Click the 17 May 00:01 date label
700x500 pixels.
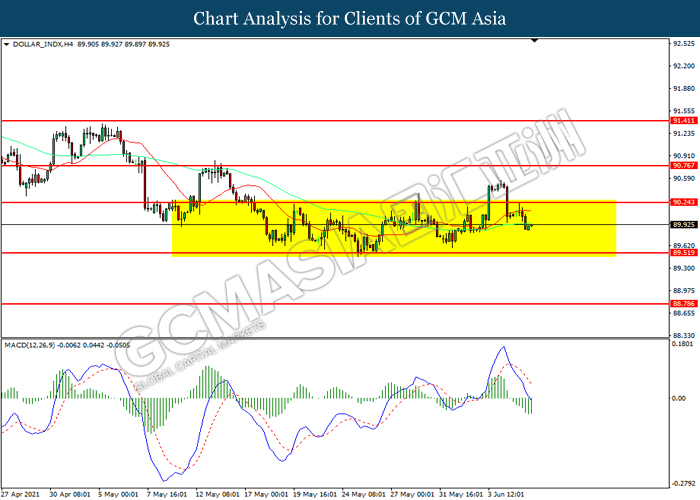point(266,495)
